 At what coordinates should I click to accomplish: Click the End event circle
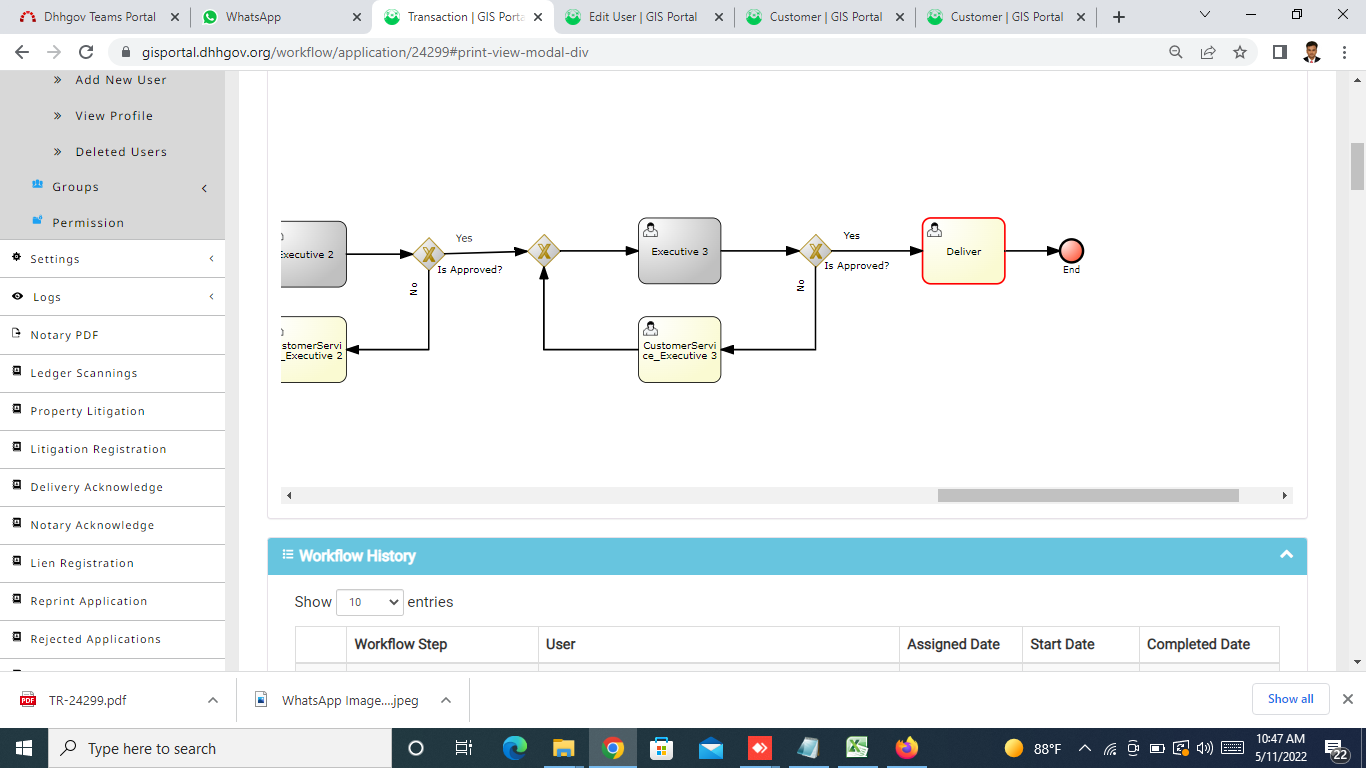click(x=1071, y=251)
